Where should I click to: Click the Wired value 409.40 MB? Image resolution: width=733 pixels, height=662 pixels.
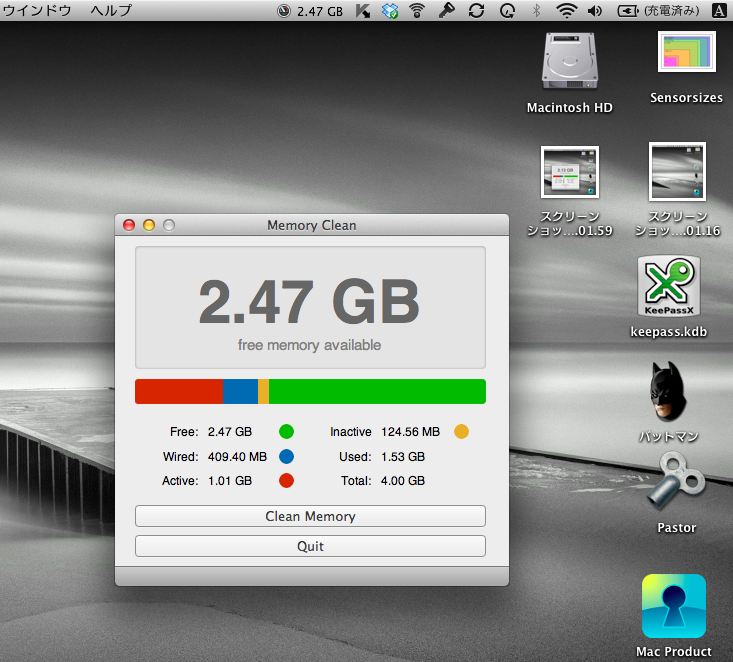click(x=237, y=456)
